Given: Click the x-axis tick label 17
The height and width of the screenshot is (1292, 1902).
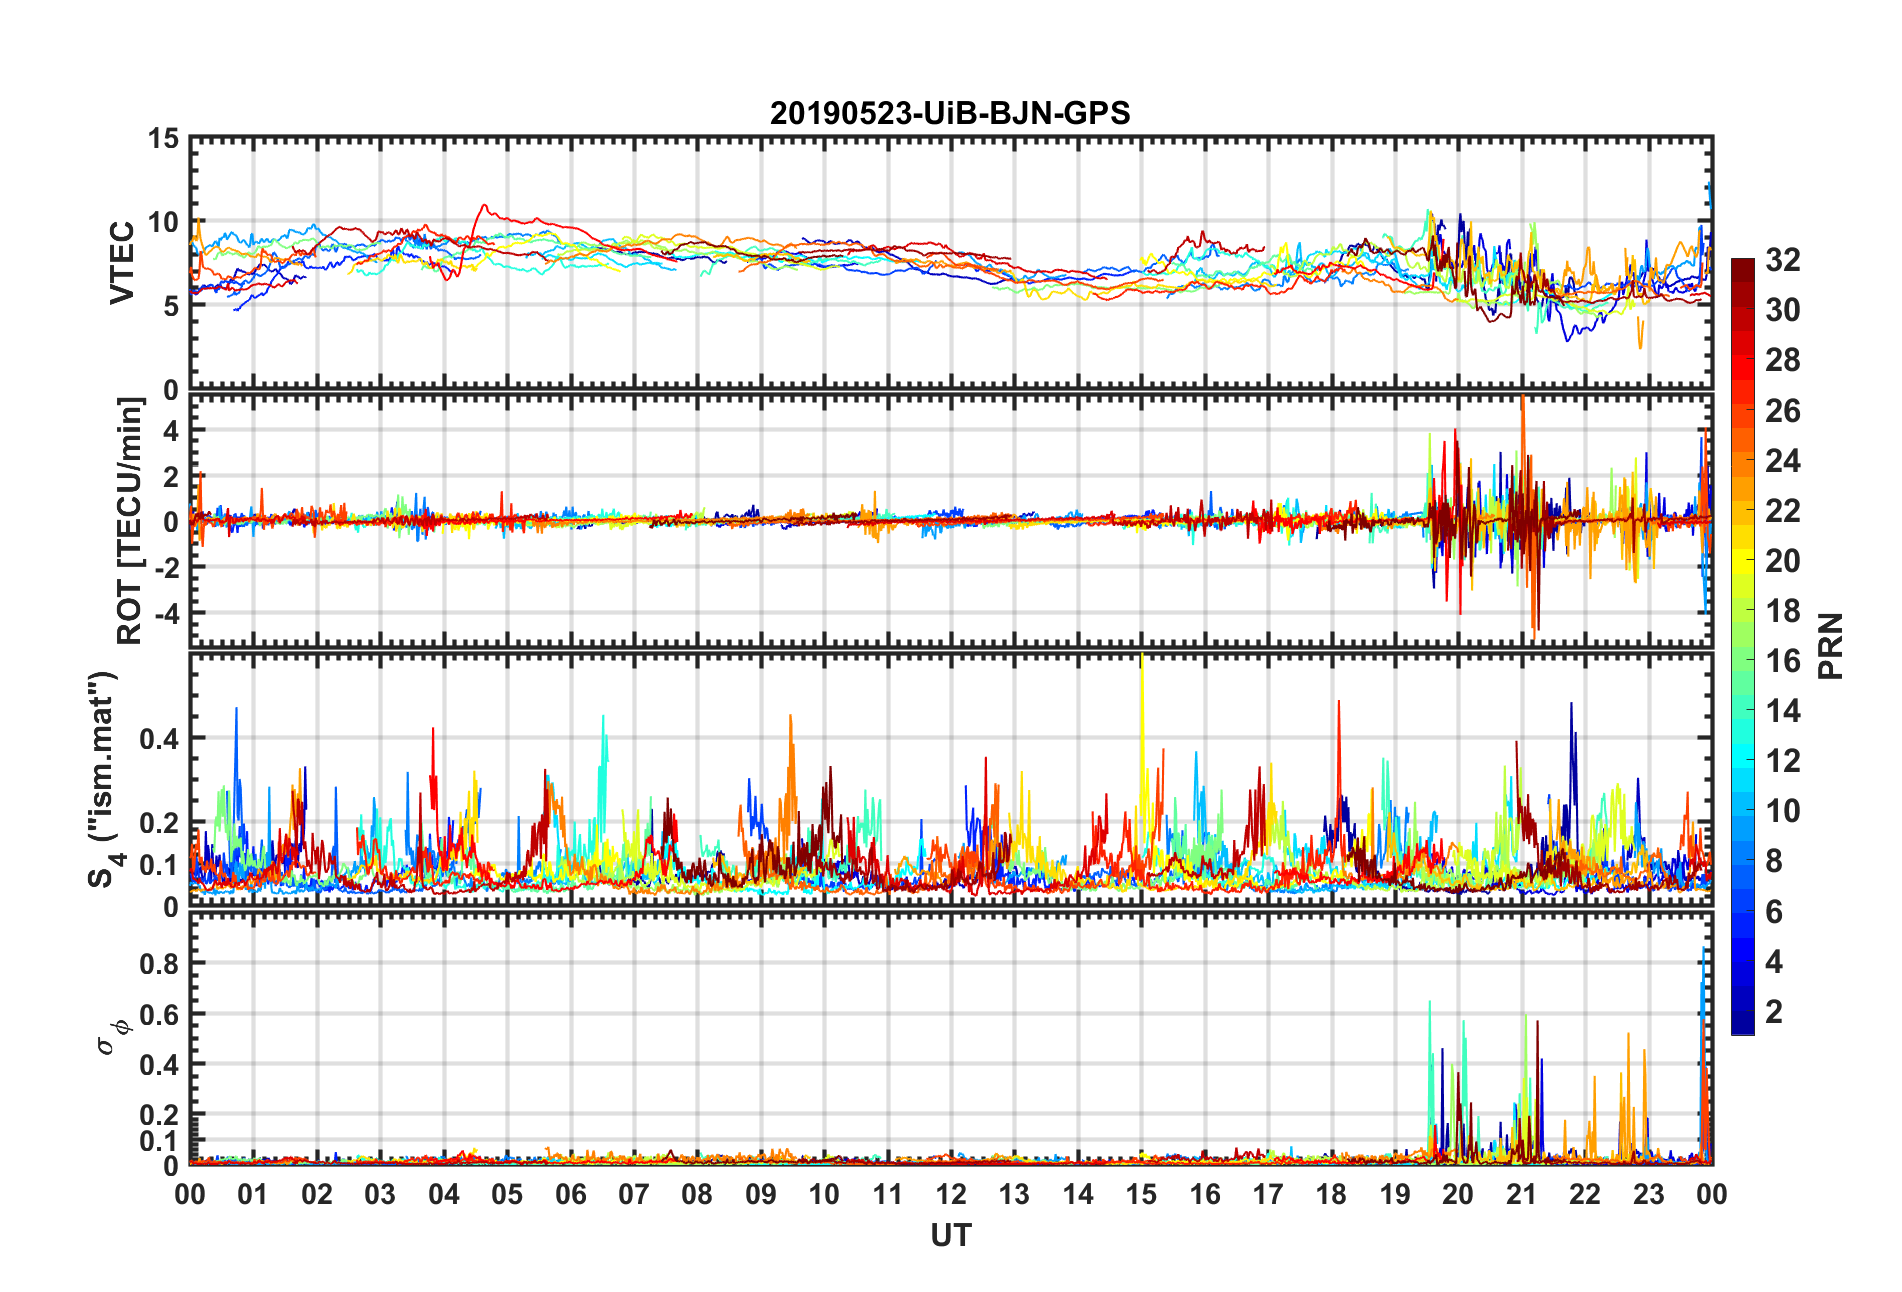Looking at the screenshot, I should tap(1268, 1194).
